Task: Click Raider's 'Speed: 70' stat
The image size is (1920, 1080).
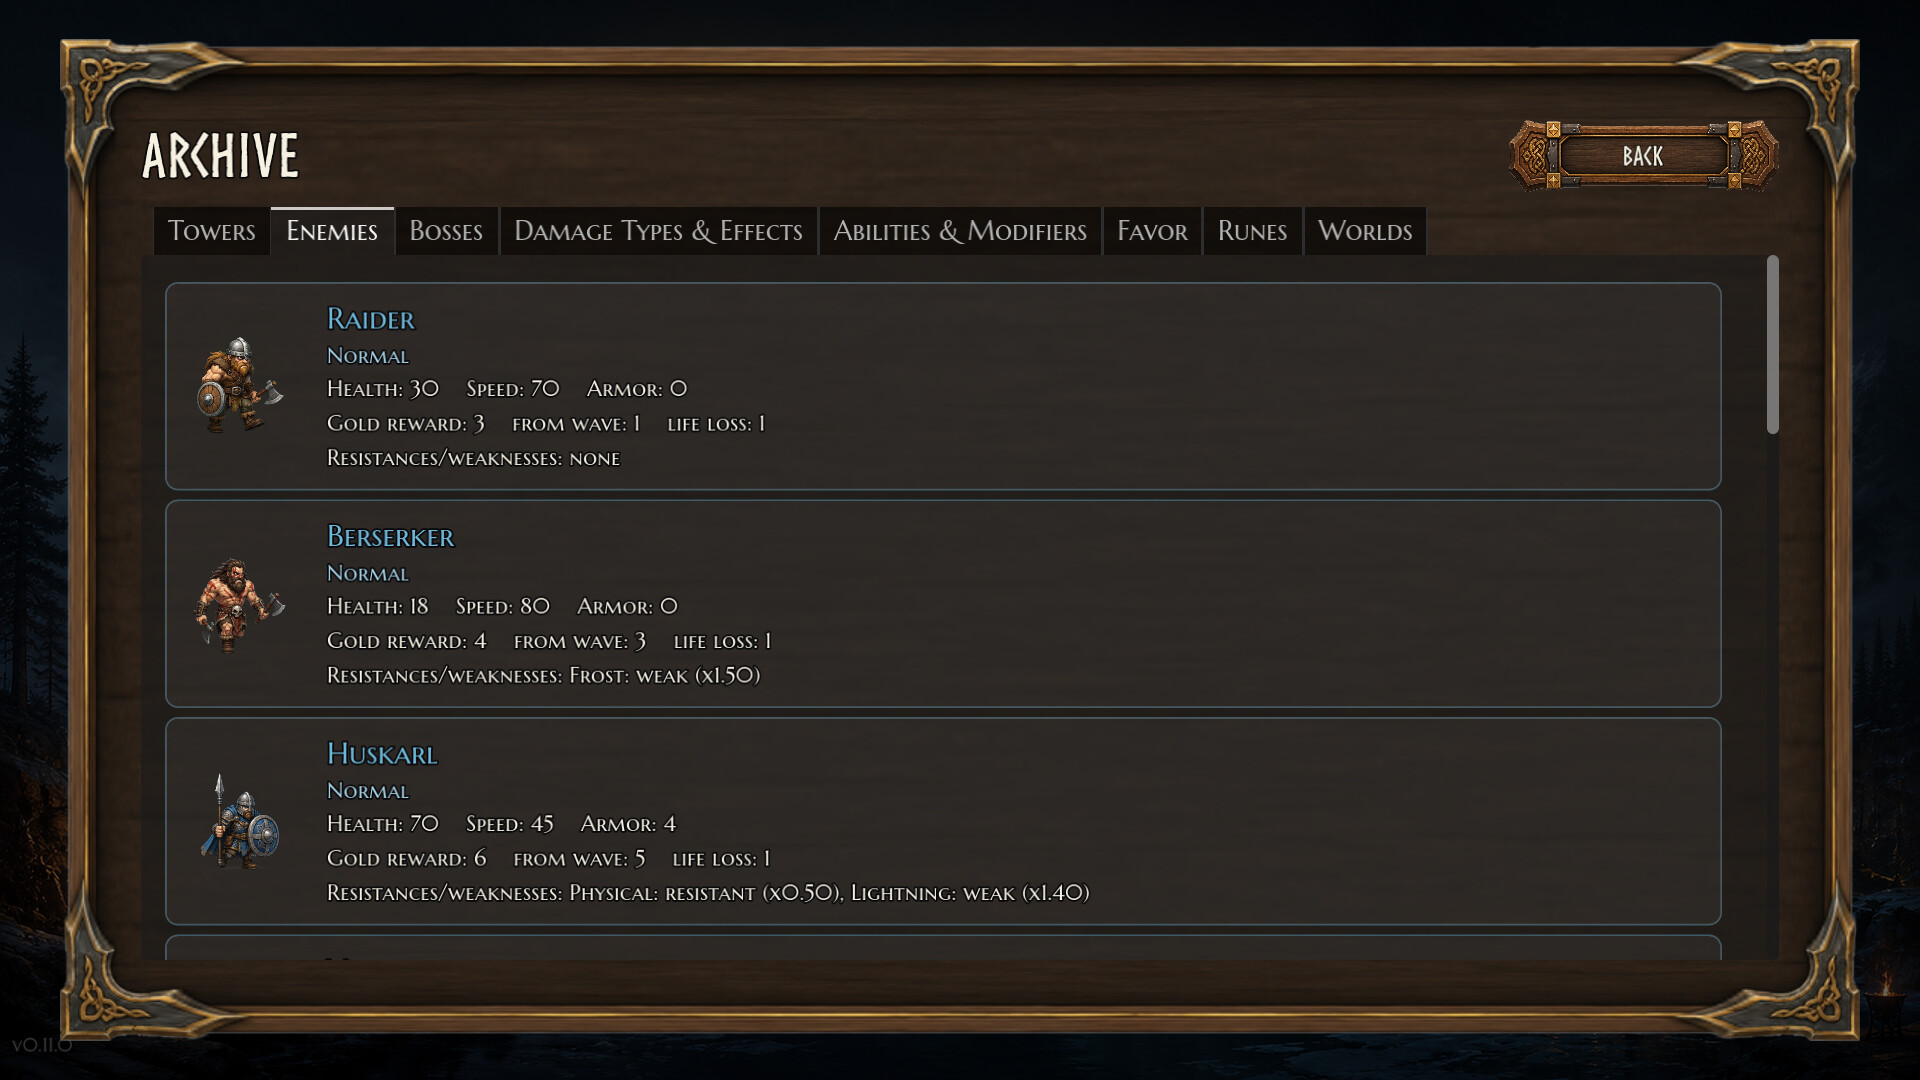Action: tap(513, 389)
